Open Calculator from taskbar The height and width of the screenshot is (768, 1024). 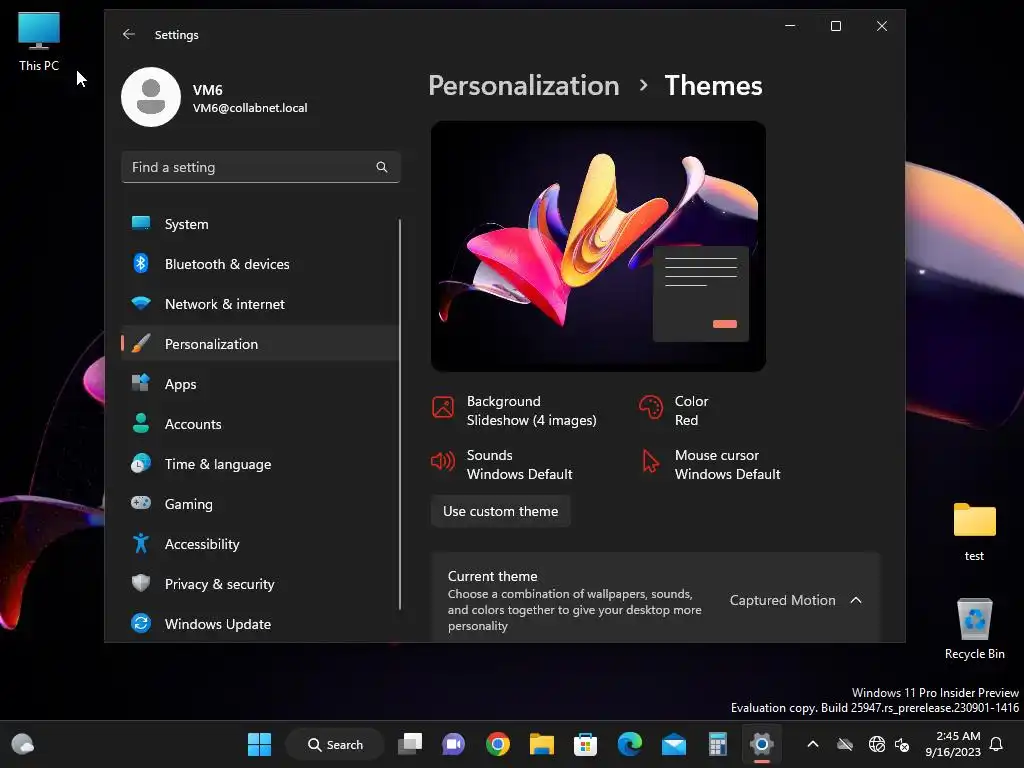point(718,744)
